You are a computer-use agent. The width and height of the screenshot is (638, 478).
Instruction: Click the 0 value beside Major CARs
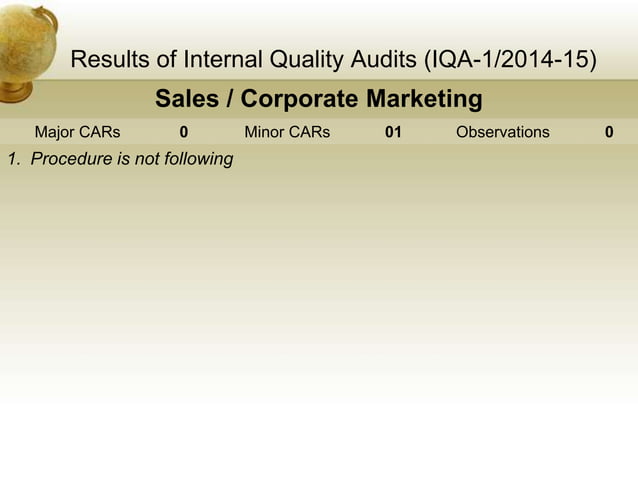pyautogui.click(x=184, y=132)
